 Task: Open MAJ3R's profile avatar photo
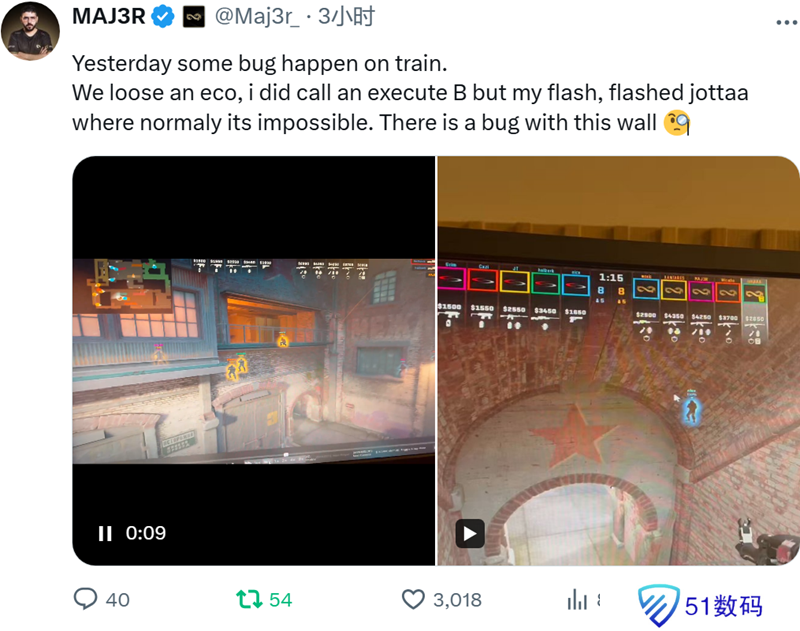[30, 31]
